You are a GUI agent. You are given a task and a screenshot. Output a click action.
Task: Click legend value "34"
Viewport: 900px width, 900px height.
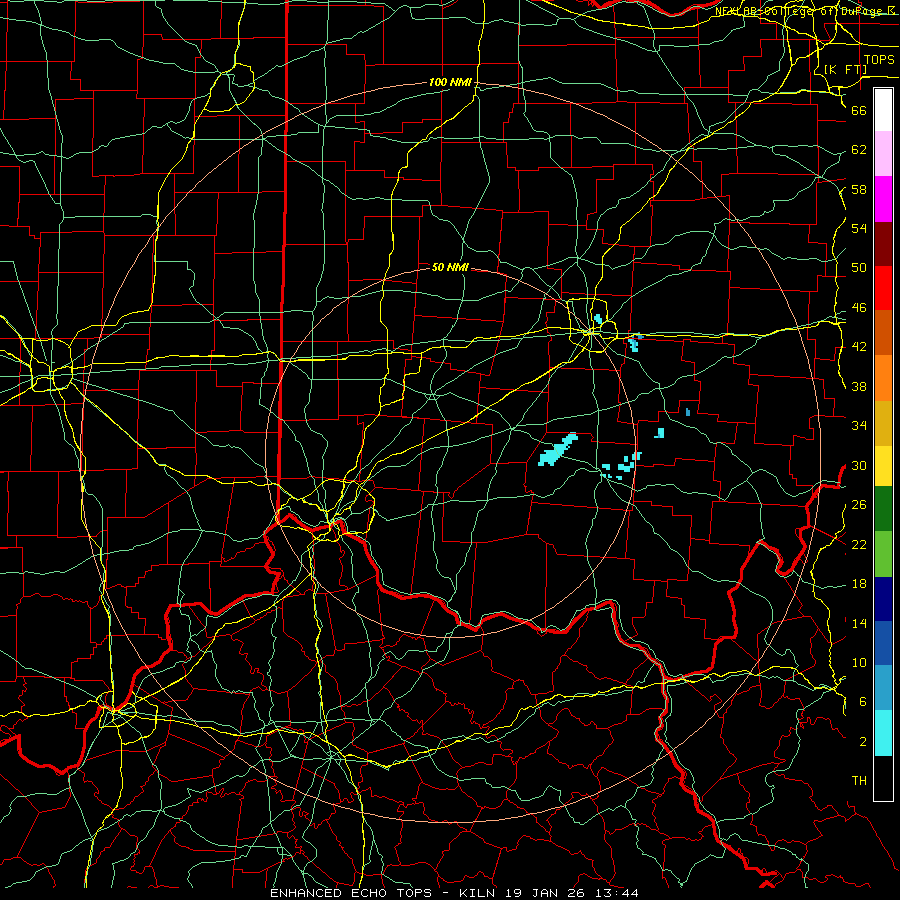coord(859,426)
